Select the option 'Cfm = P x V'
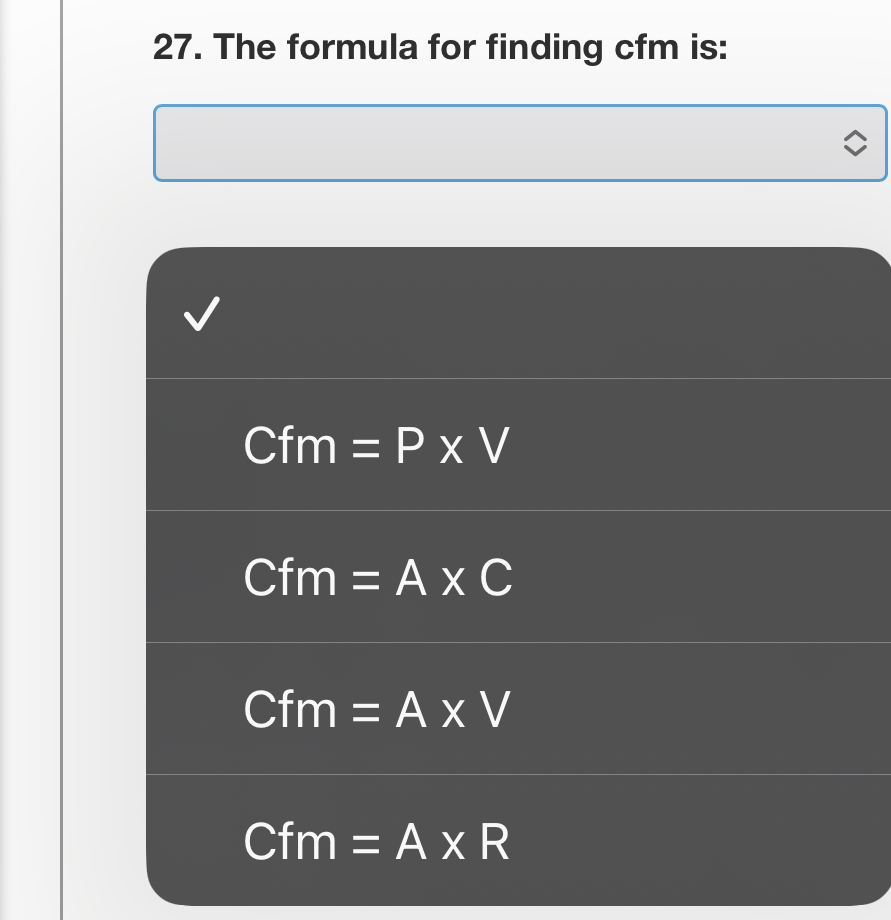891x920 pixels. tap(377, 445)
